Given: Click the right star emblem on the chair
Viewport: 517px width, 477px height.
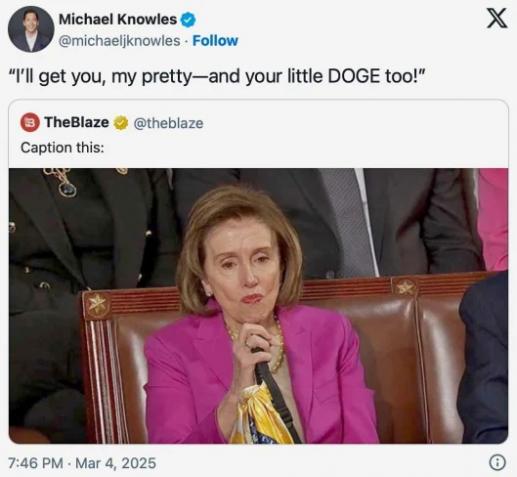Looking at the screenshot, I should (x=404, y=288).
